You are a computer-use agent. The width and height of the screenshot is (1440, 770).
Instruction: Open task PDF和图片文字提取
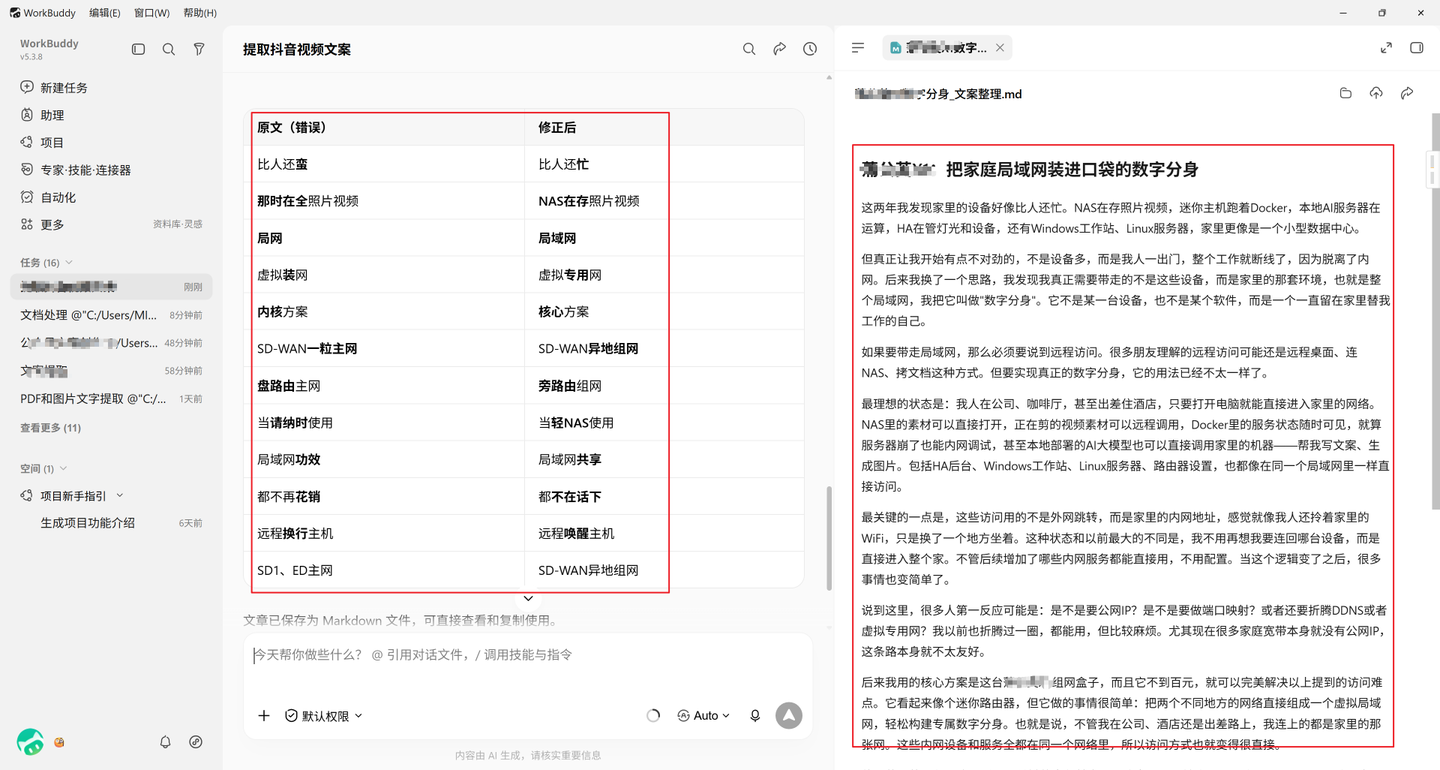[x=111, y=398]
